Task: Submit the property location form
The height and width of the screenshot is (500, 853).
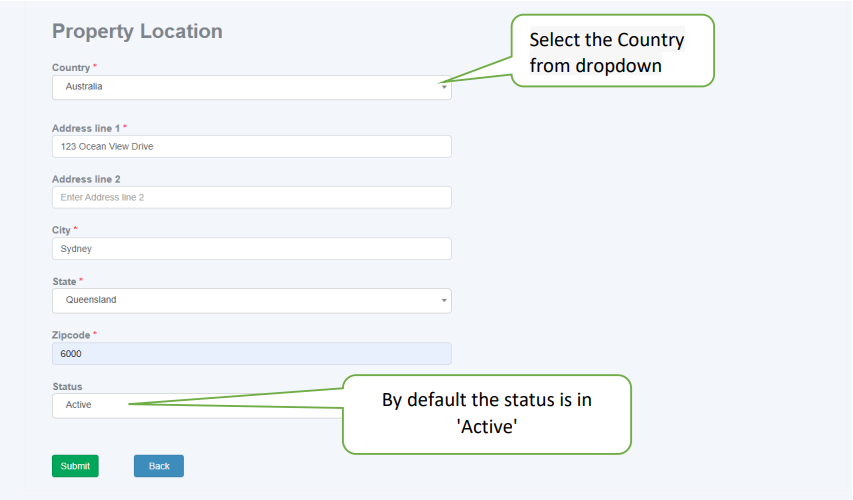Action: pos(75,466)
